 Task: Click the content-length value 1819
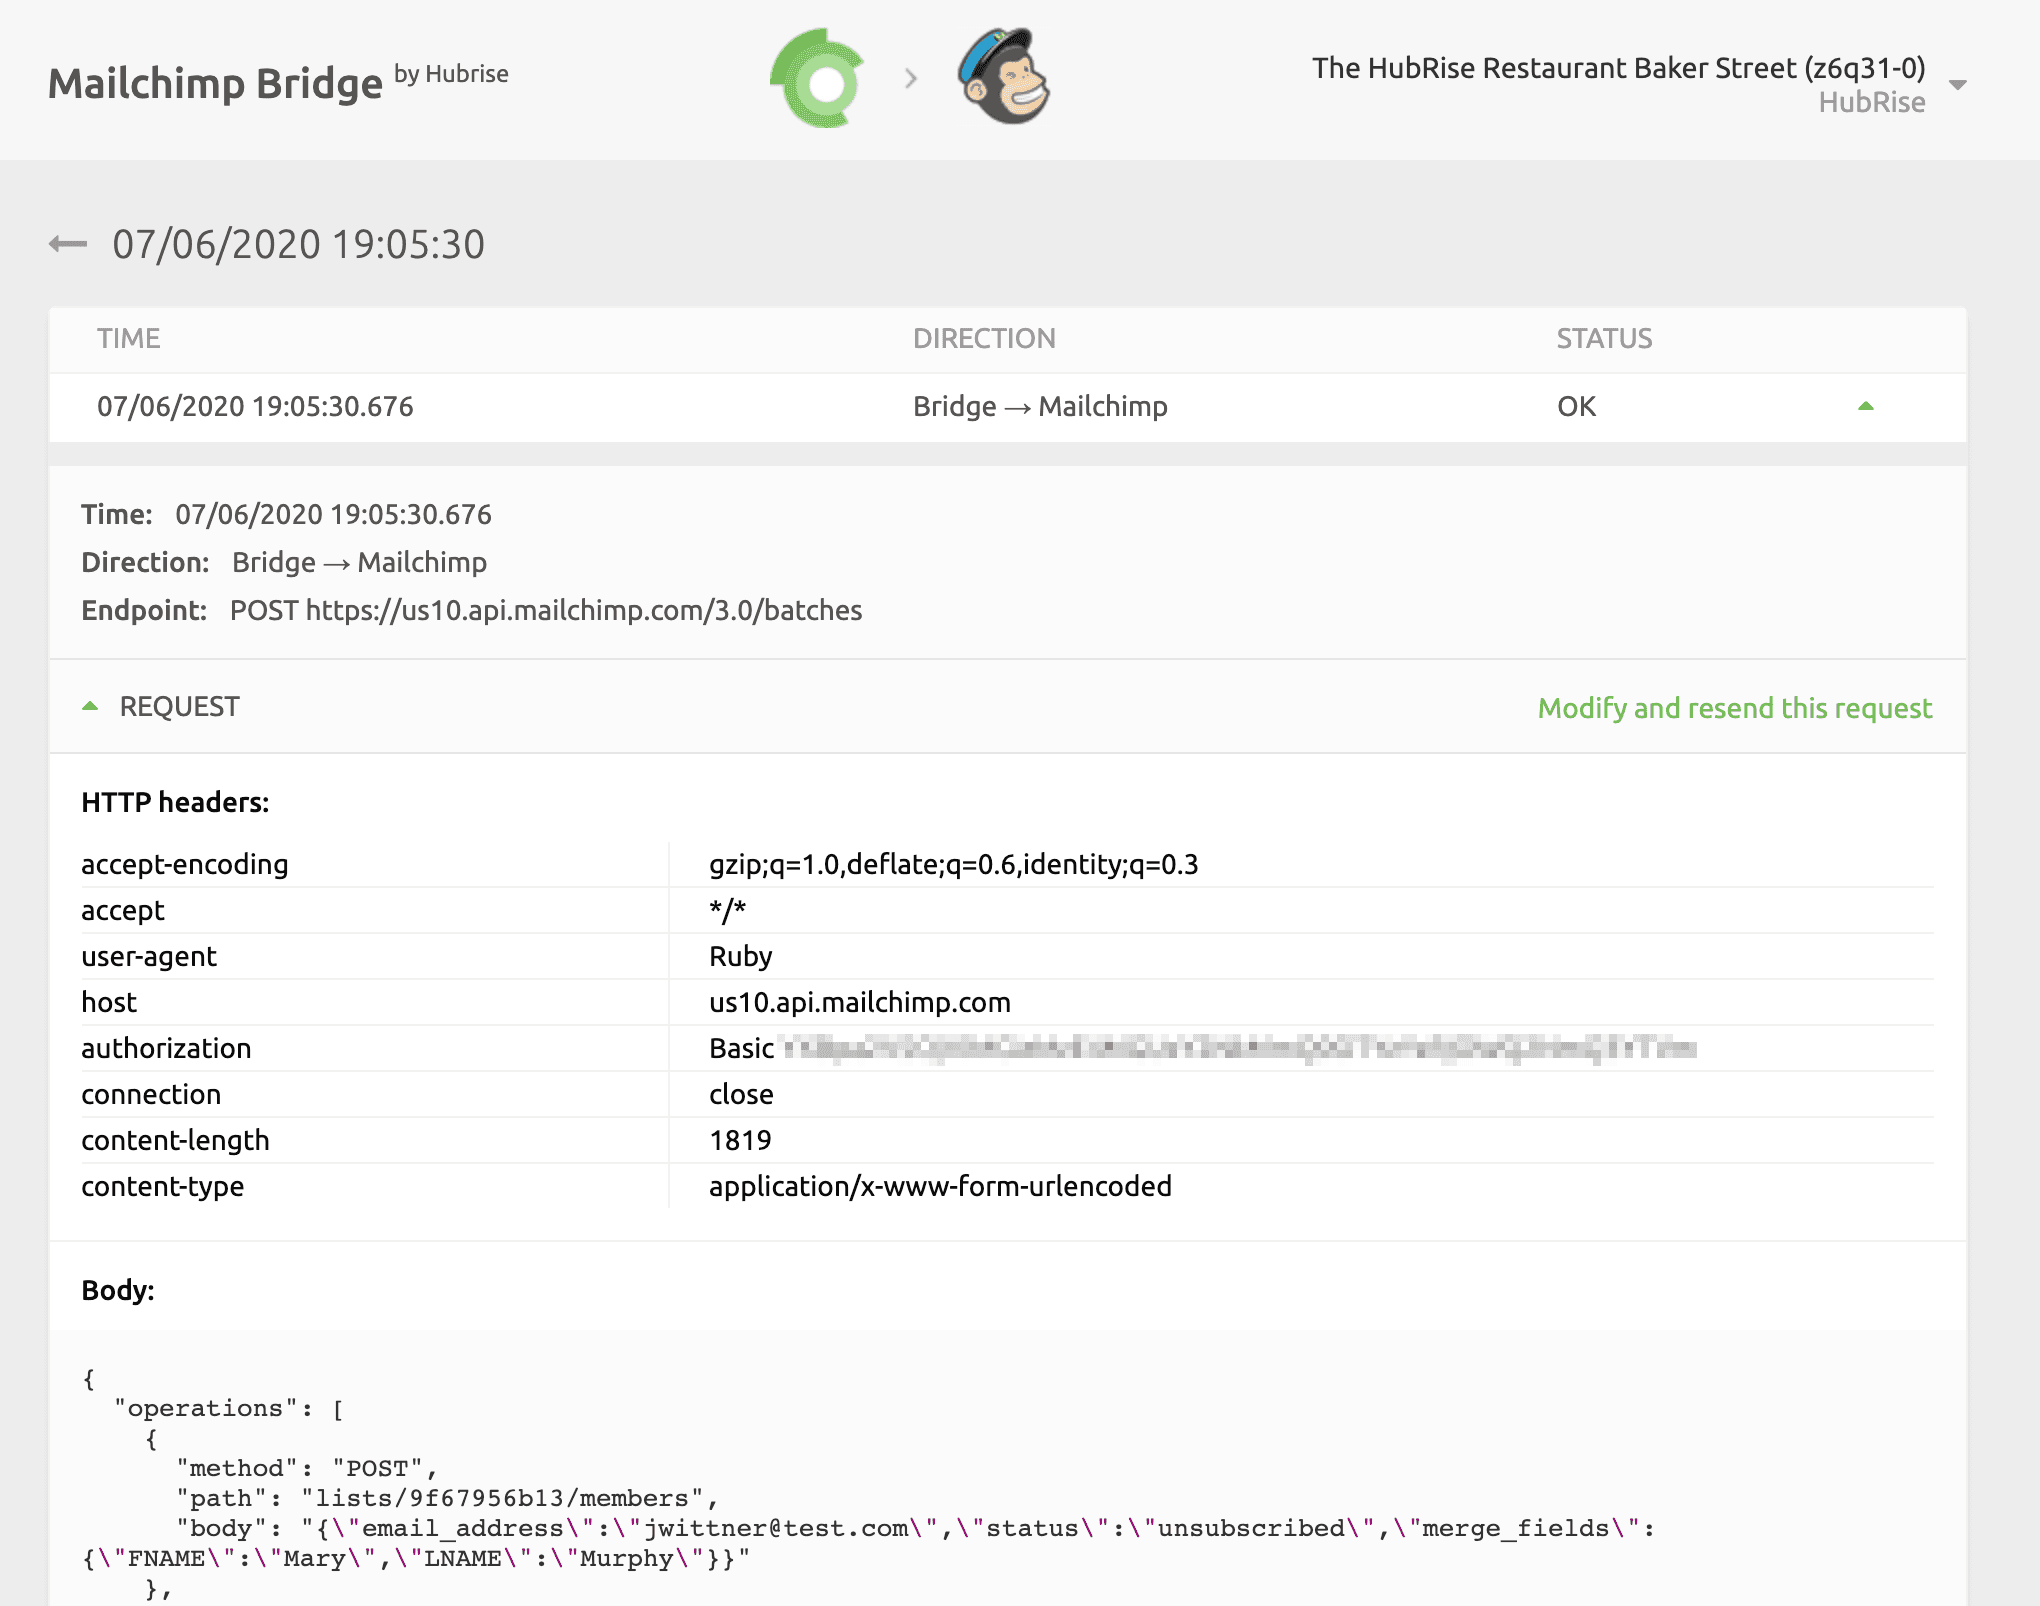click(x=740, y=1140)
